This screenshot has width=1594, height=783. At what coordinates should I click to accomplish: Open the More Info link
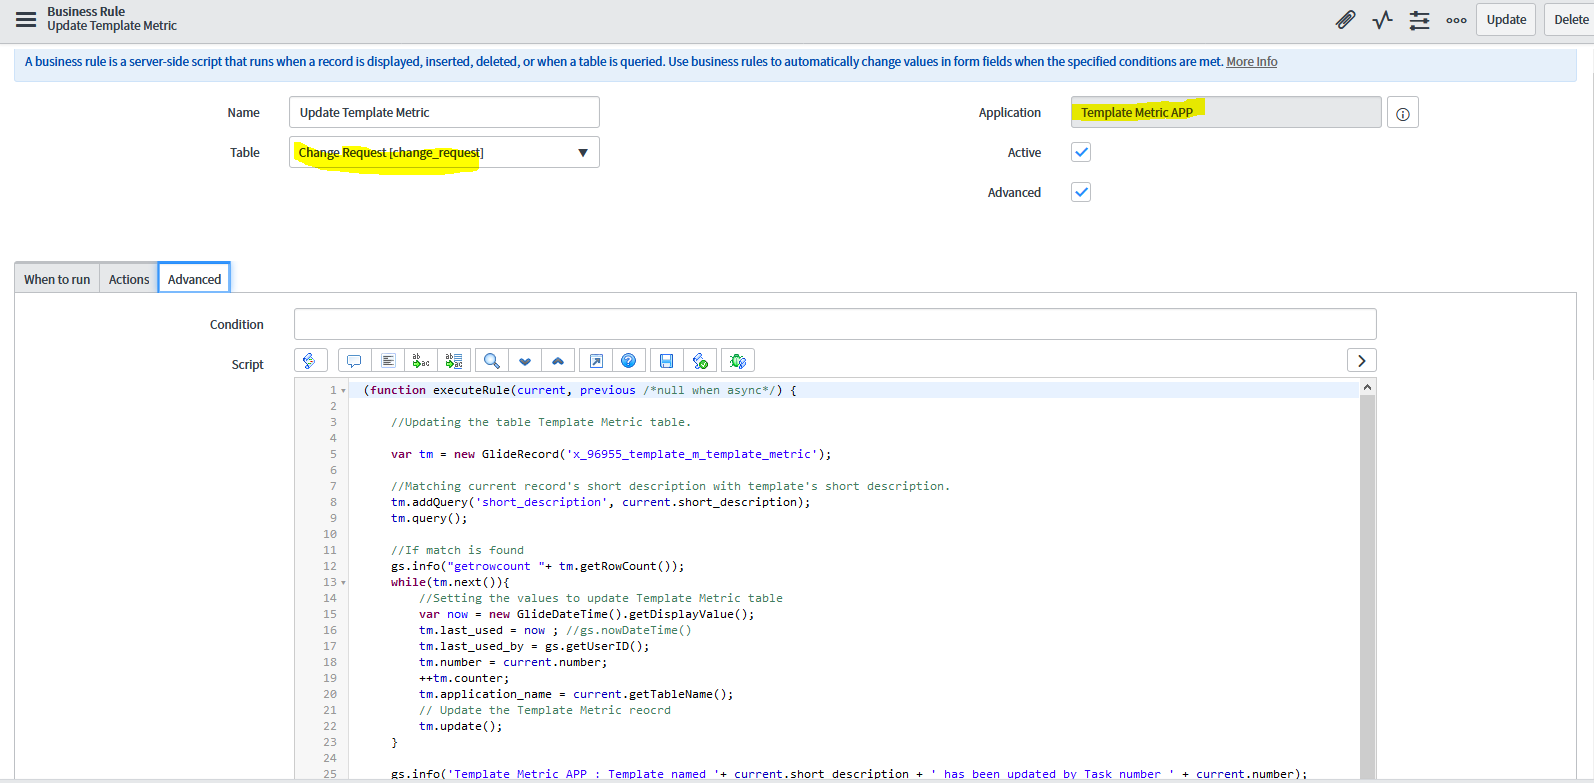tap(1251, 62)
